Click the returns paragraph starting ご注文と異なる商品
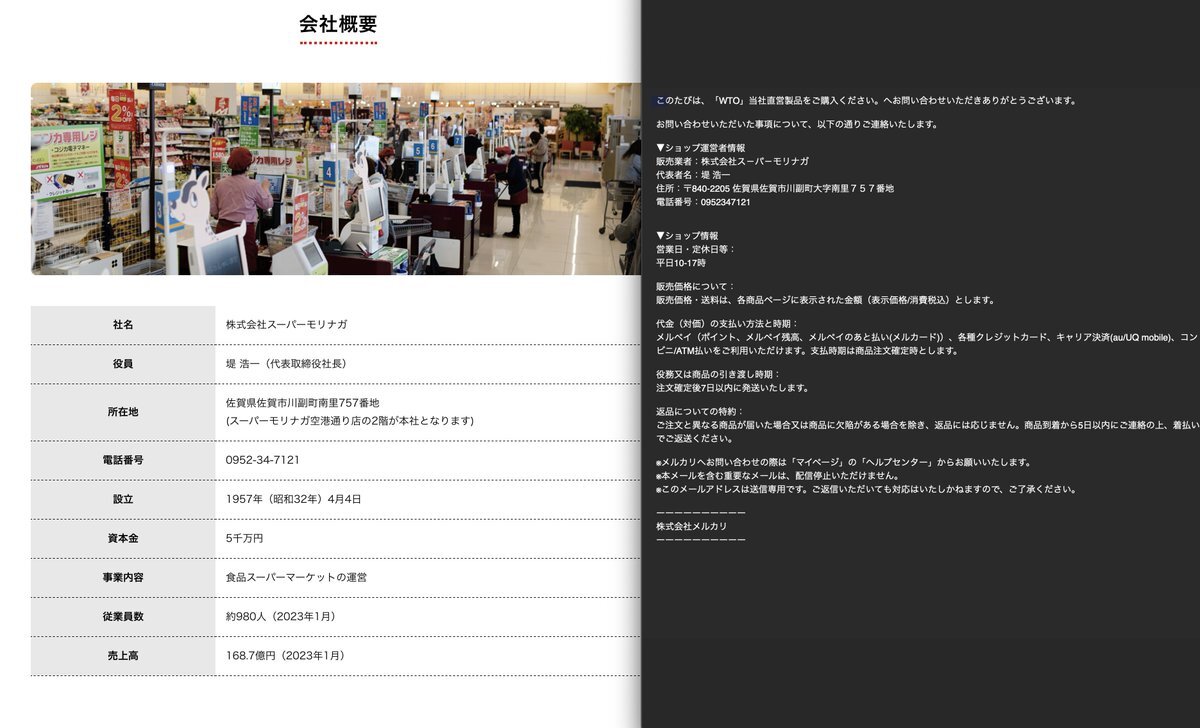 [x=927, y=432]
